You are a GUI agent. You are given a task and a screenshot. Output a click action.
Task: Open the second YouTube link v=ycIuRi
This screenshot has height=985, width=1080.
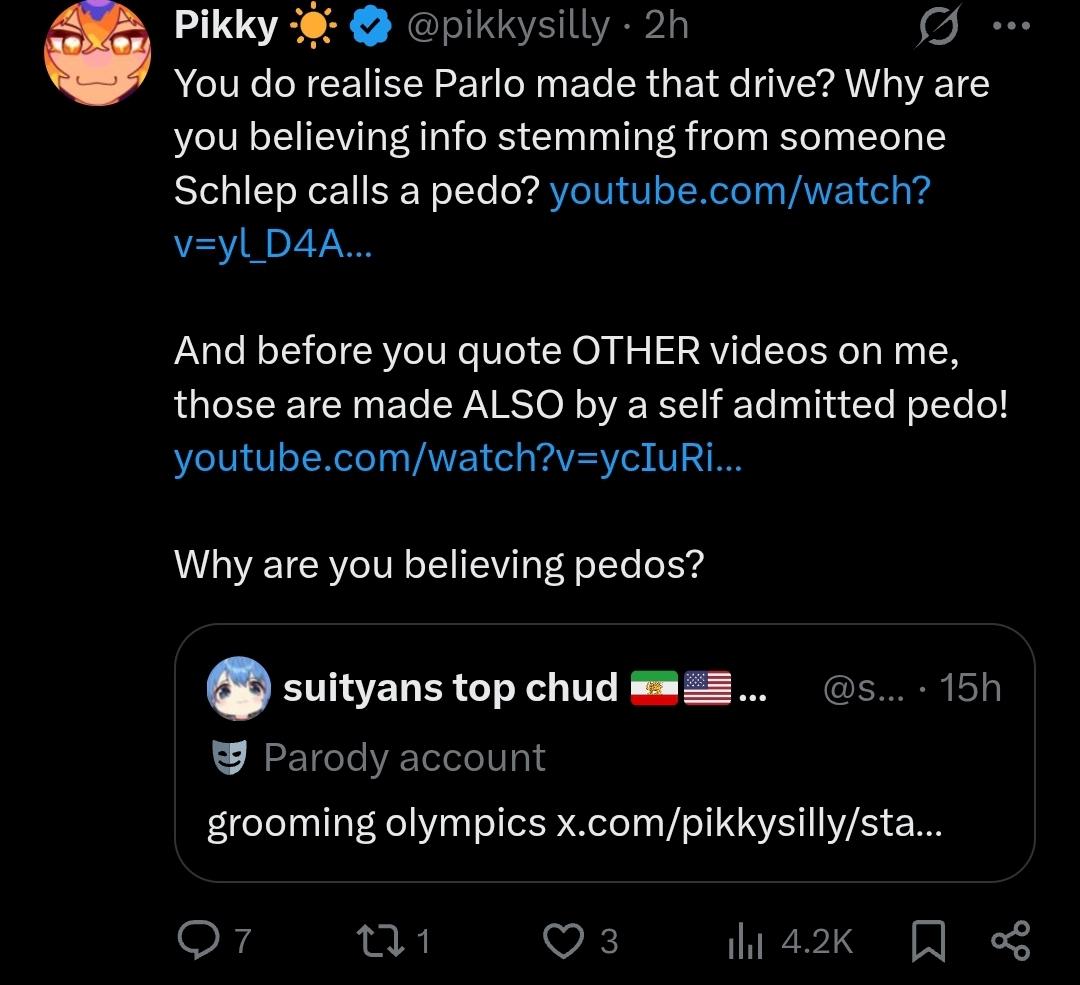[458, 457]
